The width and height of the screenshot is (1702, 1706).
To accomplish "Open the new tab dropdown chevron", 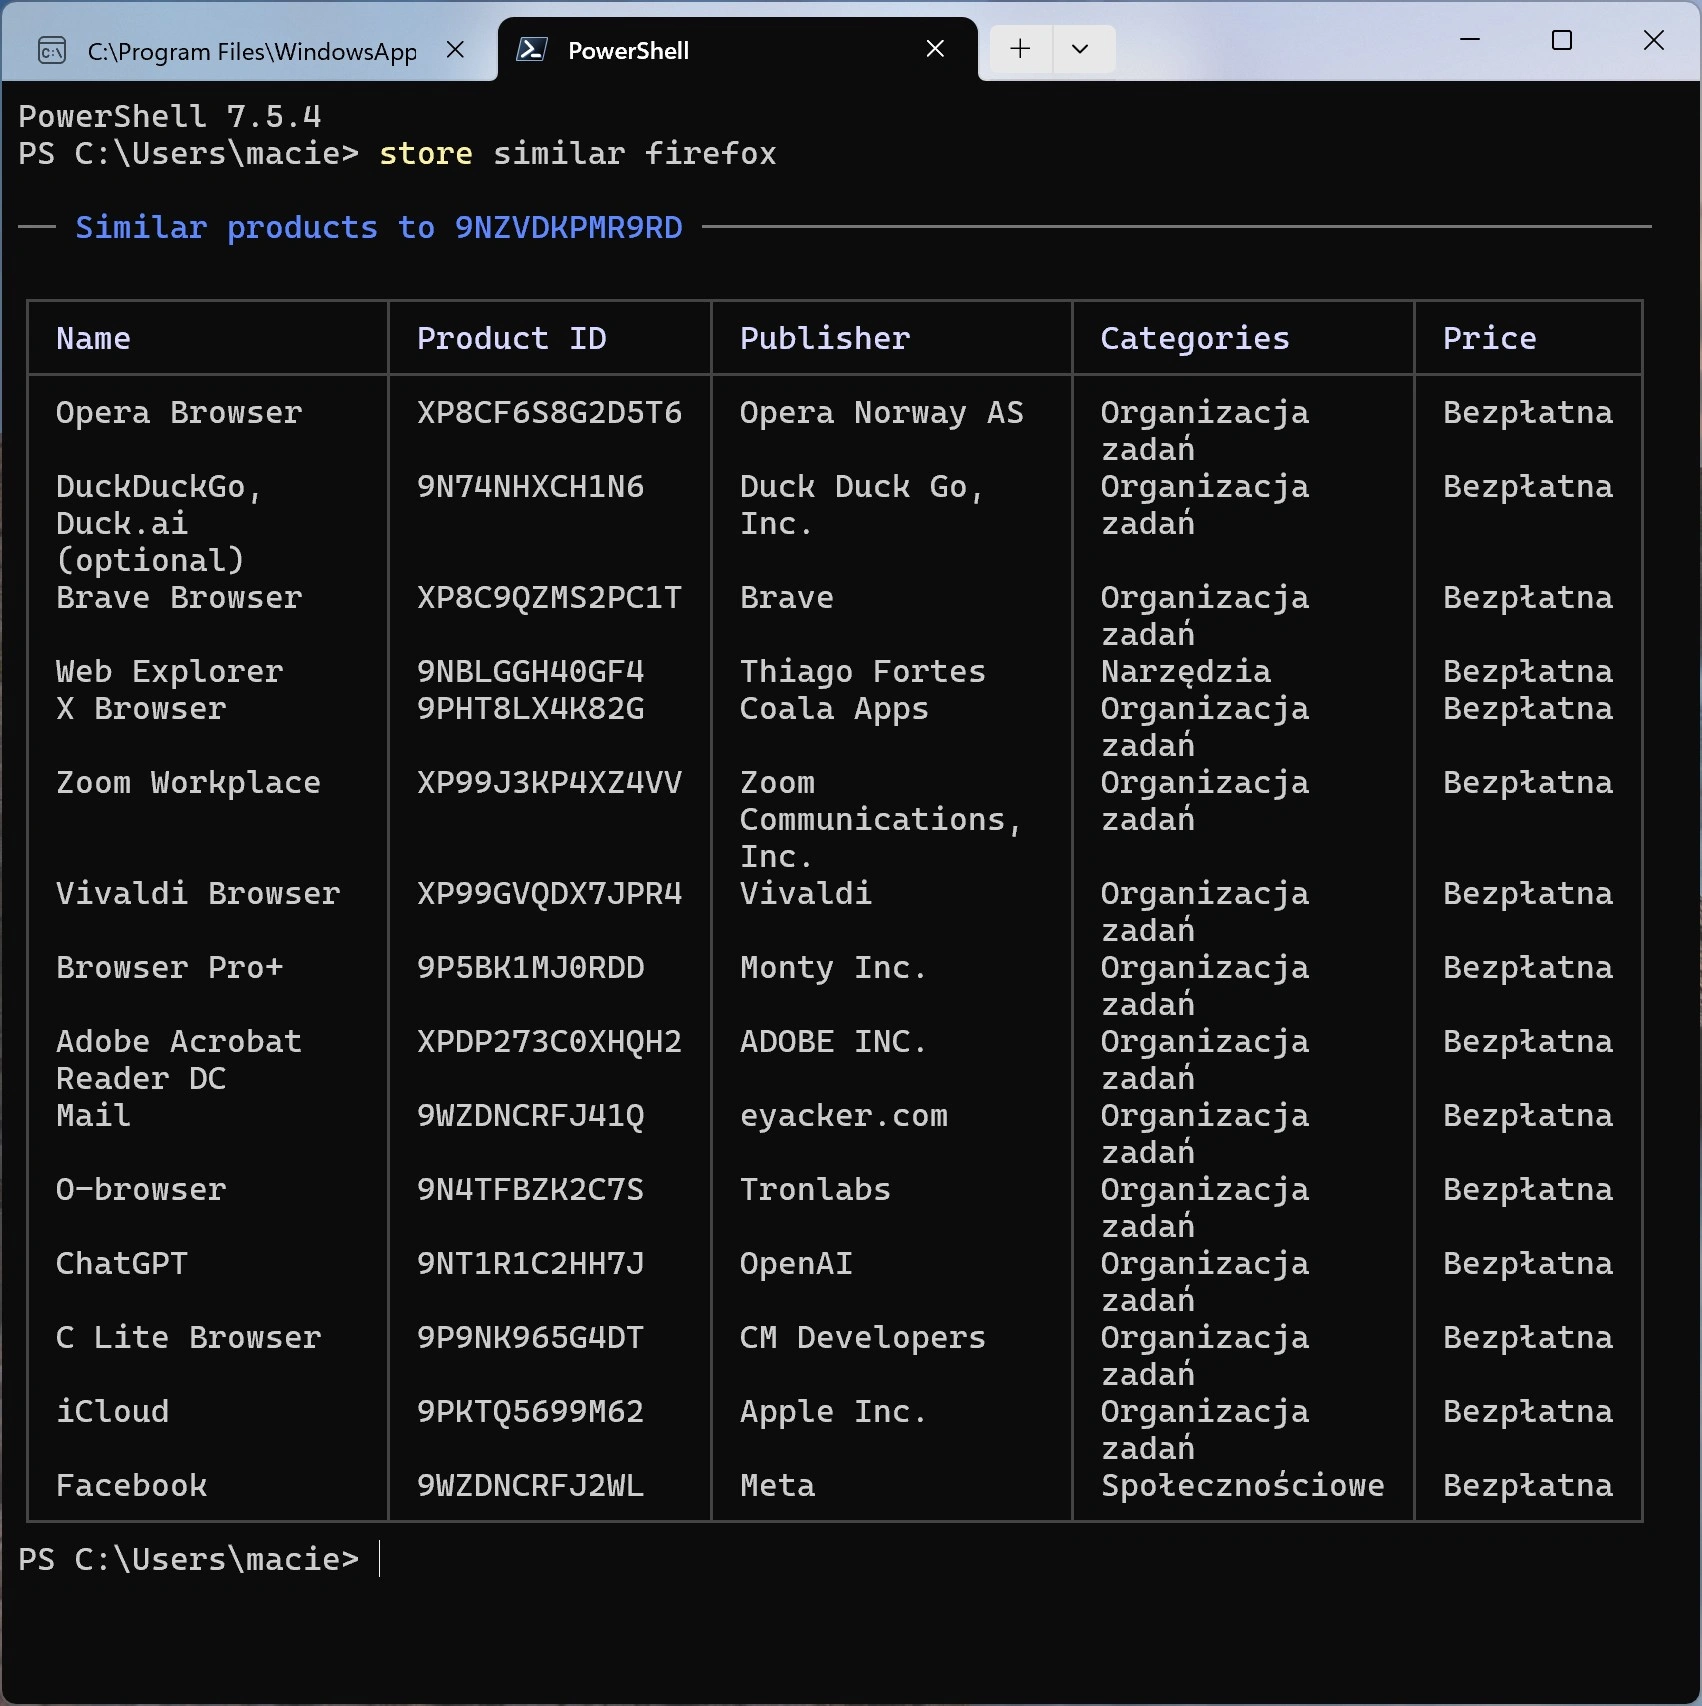I will pyautogui.click(x=1081, y=49).
